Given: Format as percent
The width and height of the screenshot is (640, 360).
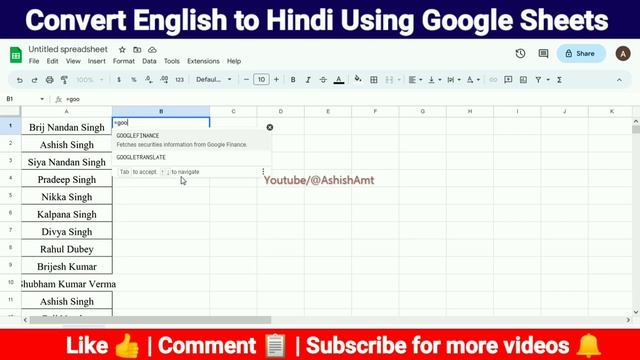Looking at the screenshot, I should point(133,80).
